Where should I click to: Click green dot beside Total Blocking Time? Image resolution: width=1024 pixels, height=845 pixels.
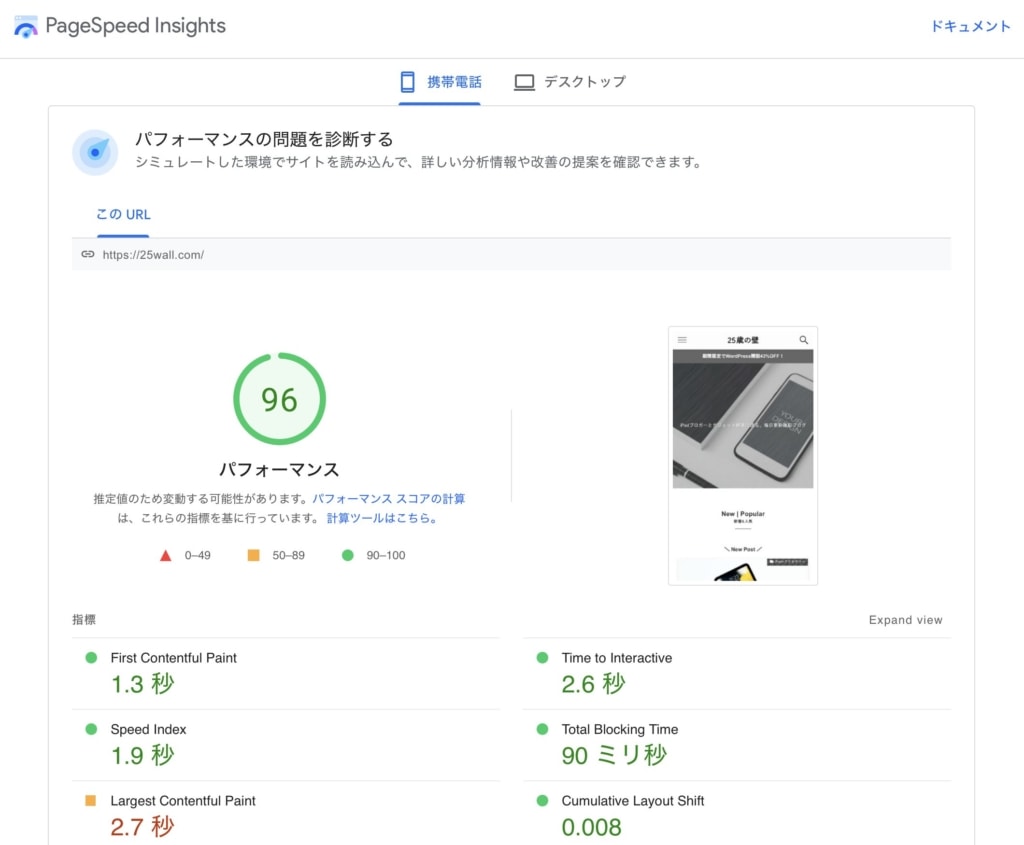pos(542,729)
